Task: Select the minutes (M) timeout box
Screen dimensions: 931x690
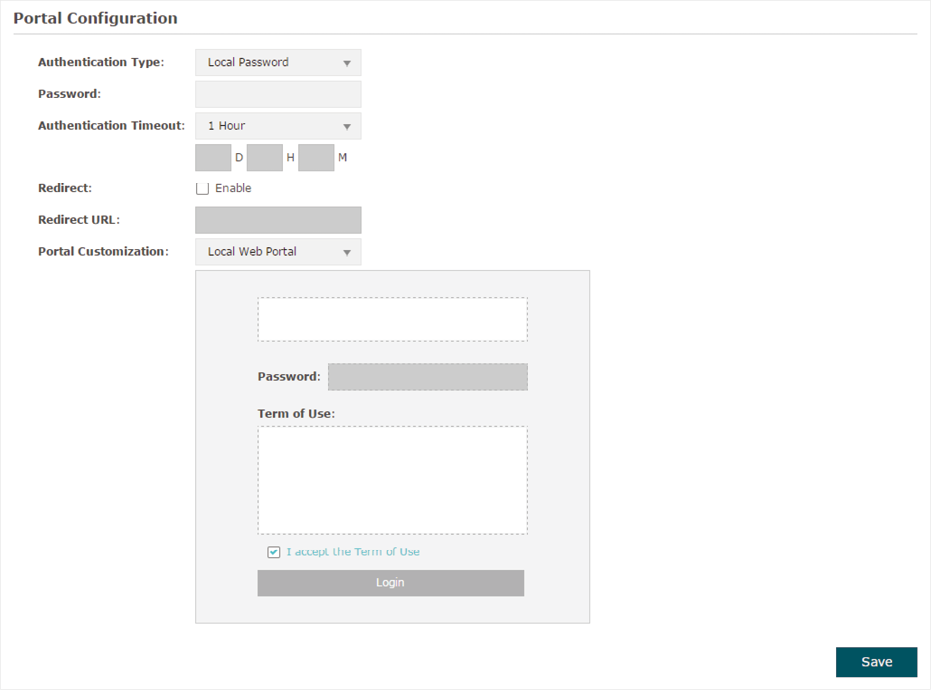Action: 316,157
